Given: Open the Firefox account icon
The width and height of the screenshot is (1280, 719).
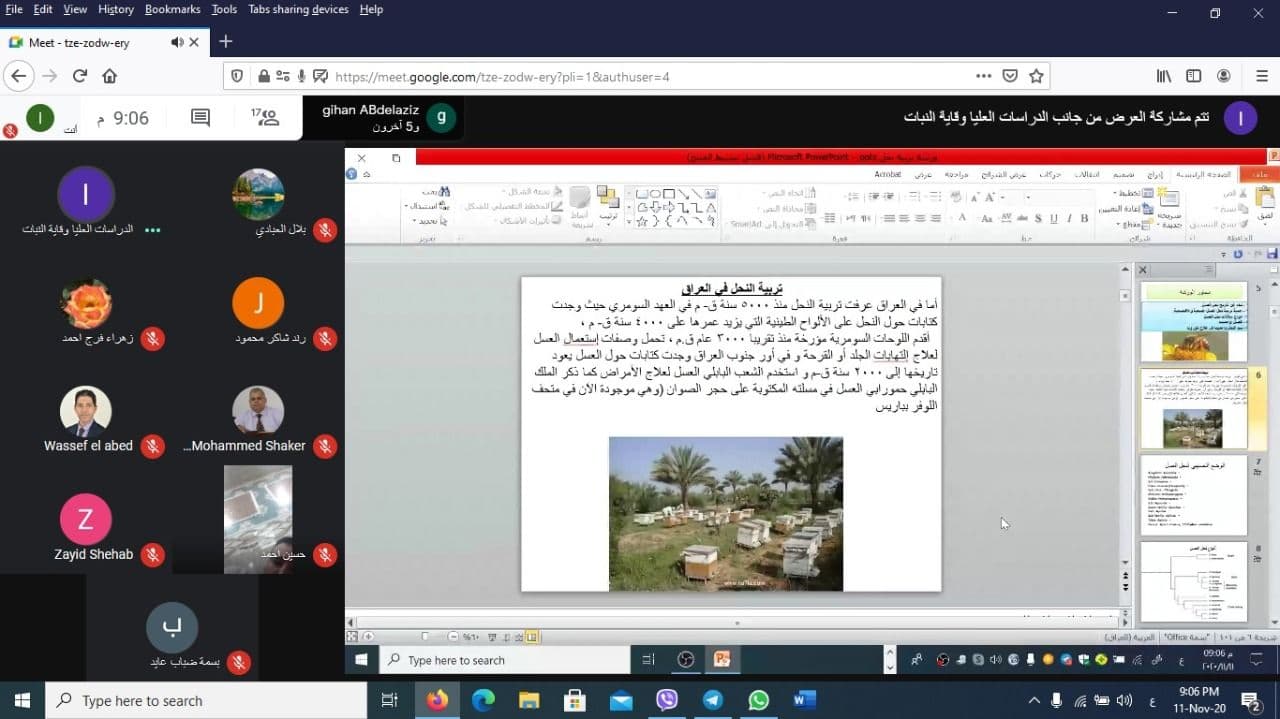Looking at the screenshot, I should pyautogui.click(x=1224, y=76).
